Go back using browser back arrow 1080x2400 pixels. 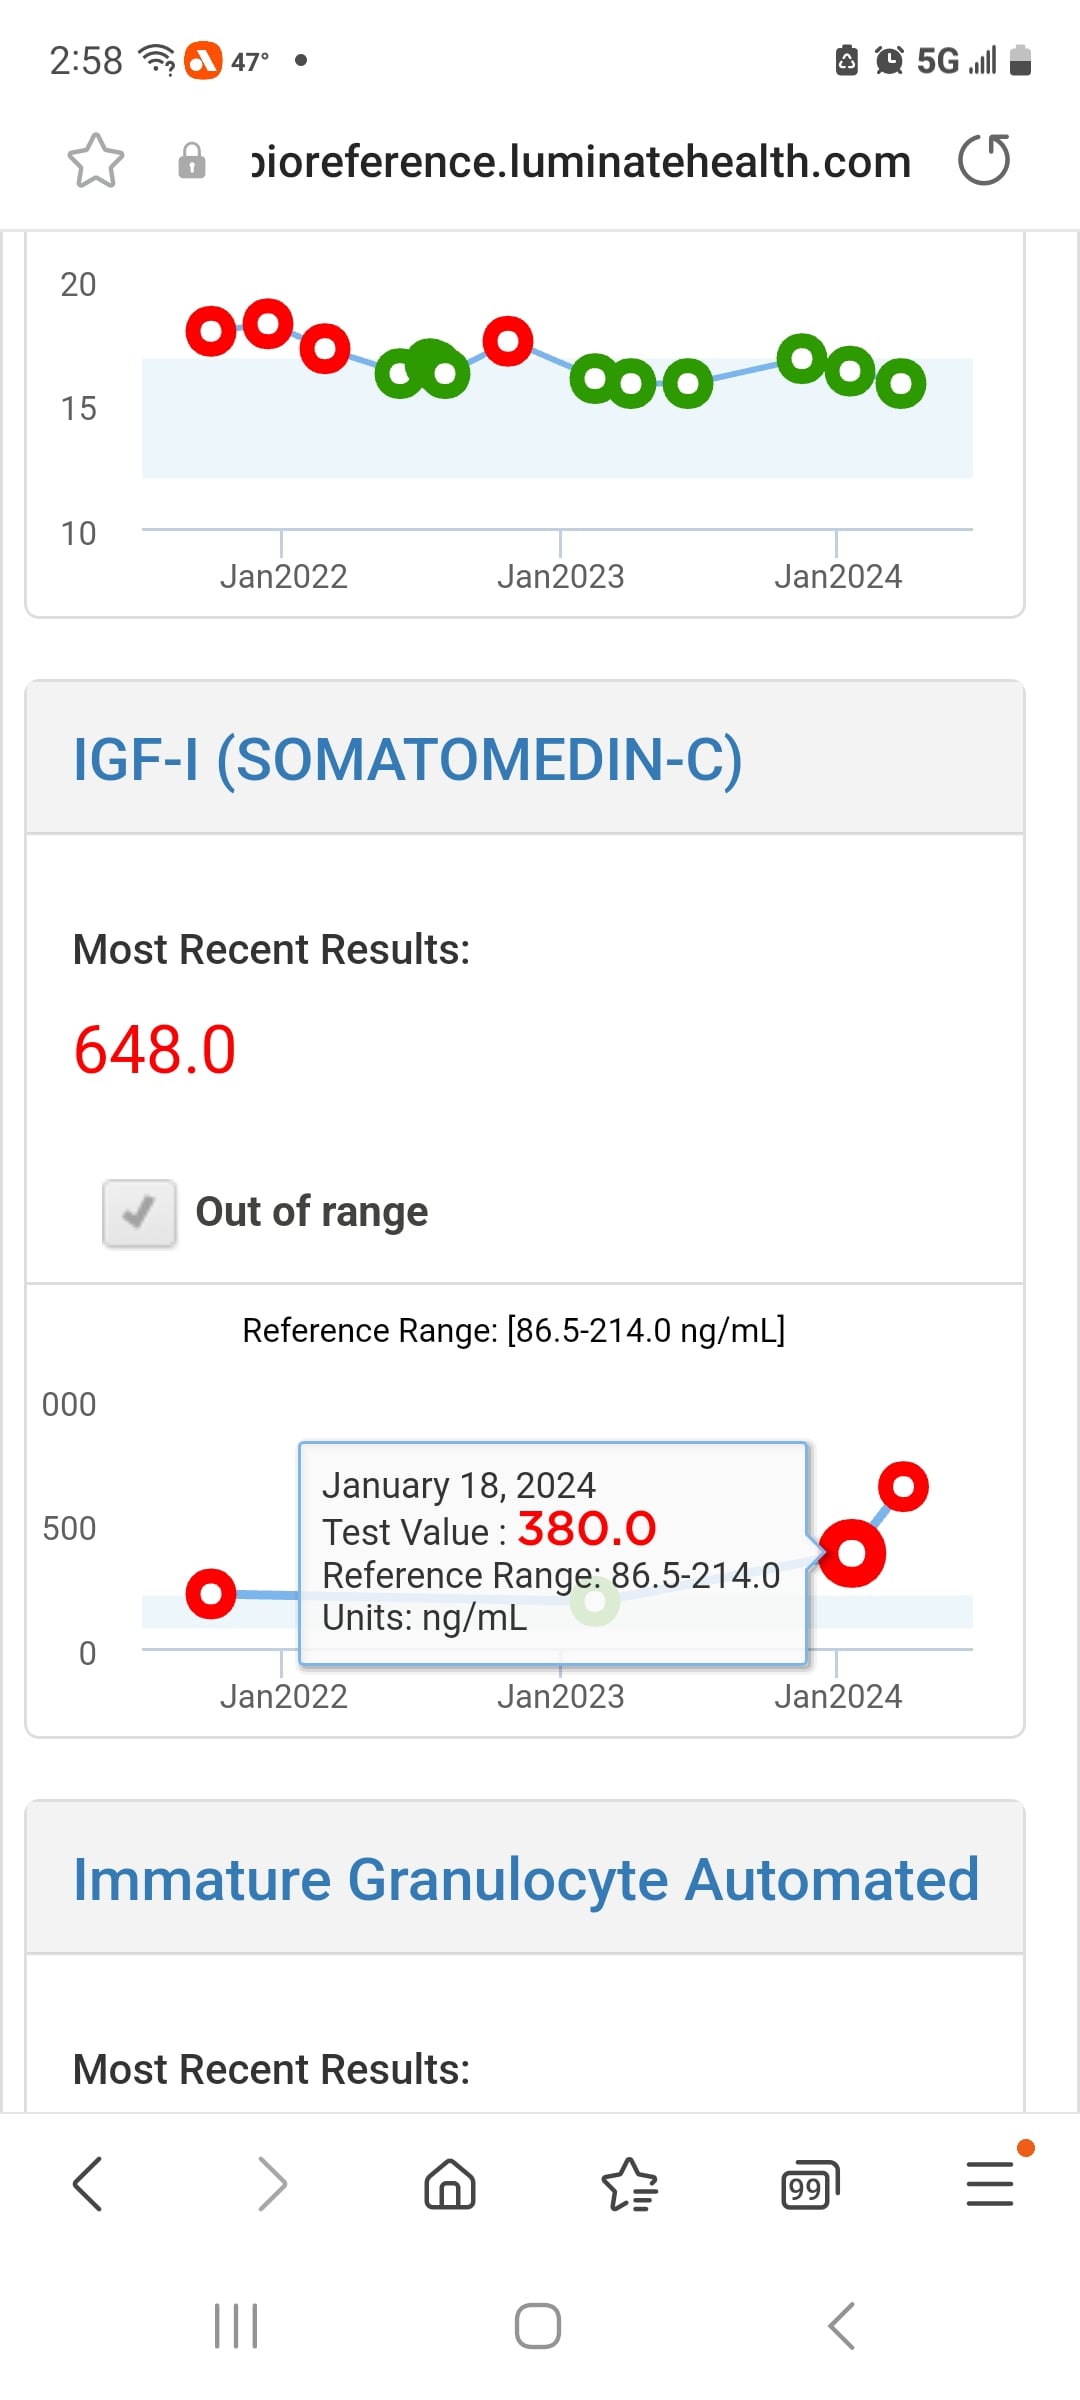88,2183
